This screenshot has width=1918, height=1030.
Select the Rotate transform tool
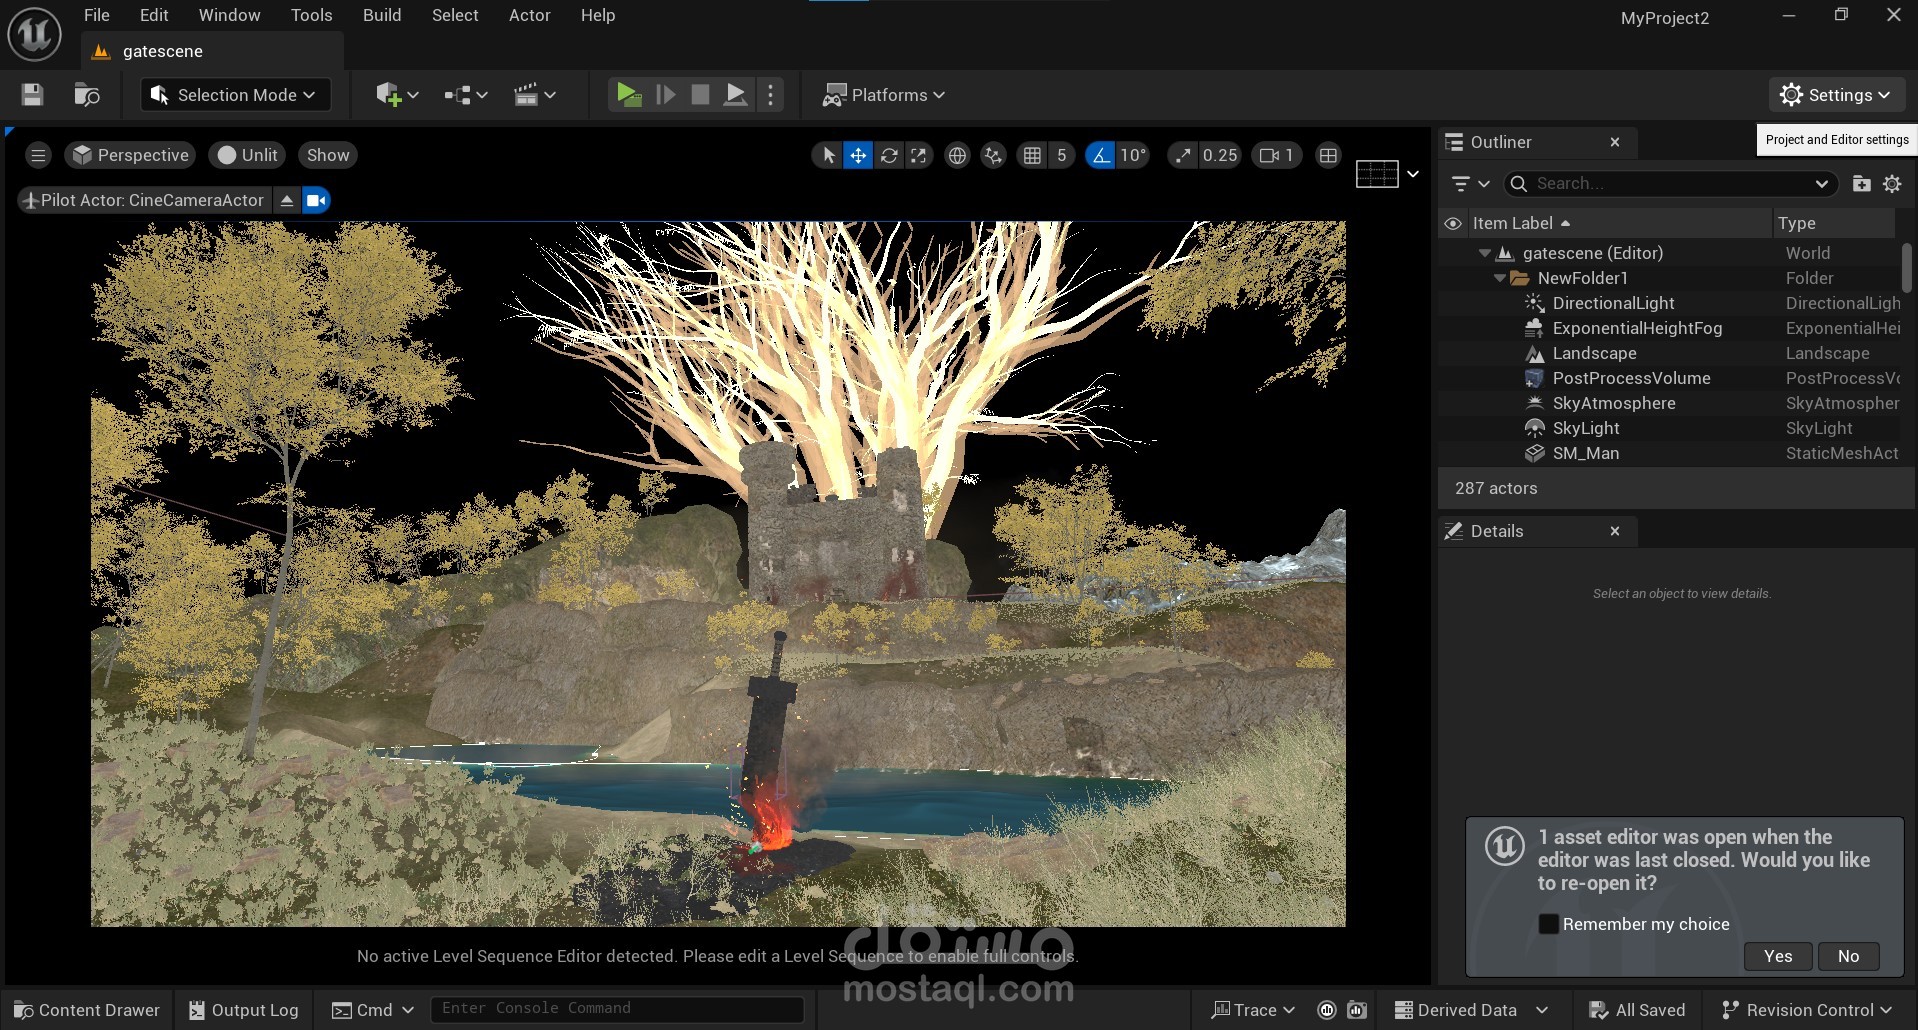click(x=888, y=155)
